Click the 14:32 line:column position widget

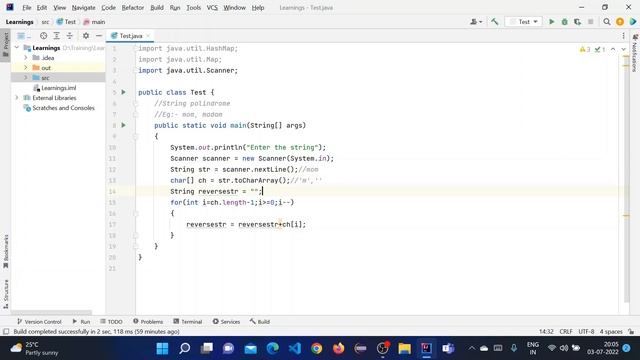[x=546, y=331]
